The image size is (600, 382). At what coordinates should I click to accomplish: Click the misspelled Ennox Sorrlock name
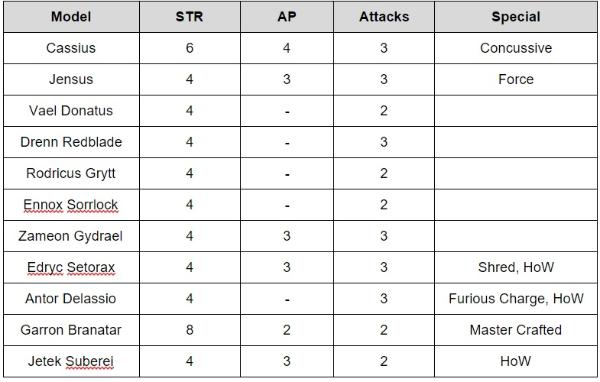pyautogui.click(x=71, y=205)
